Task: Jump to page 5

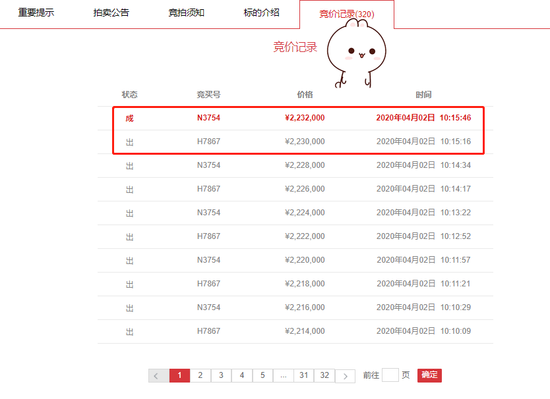Action: pos(262,376)
